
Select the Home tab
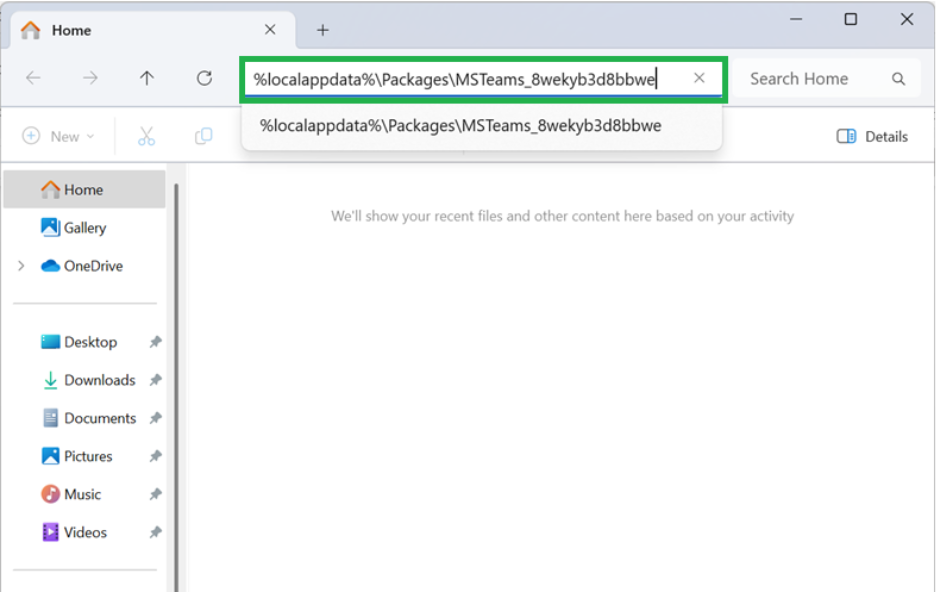click(153, 30)
